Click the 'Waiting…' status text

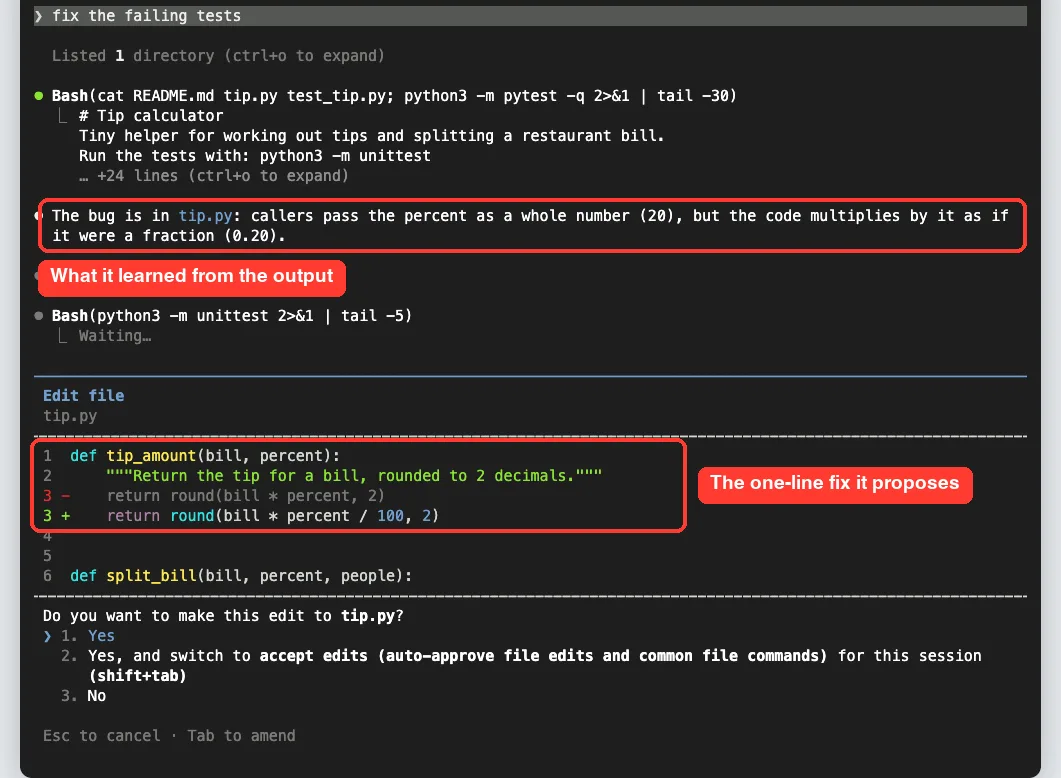tap(114, 336)
